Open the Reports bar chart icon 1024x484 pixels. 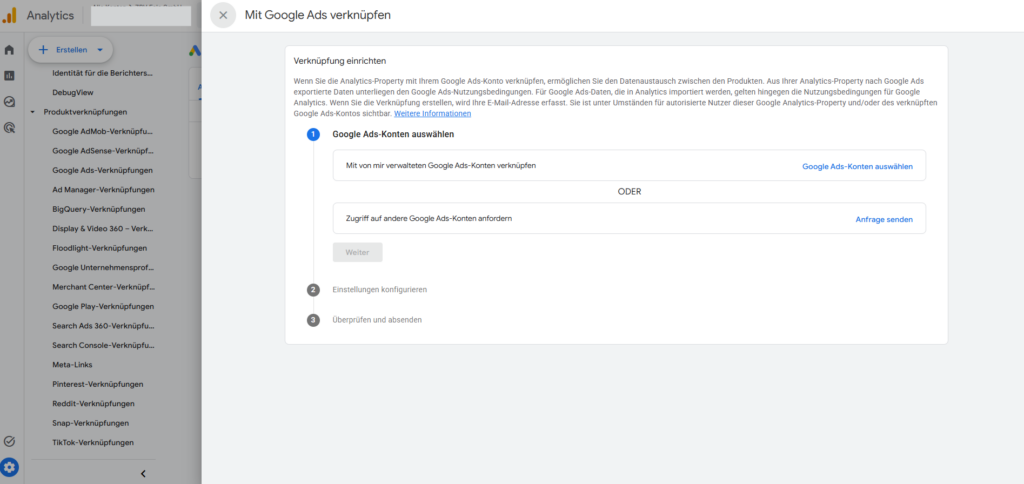tap(9, 76)
